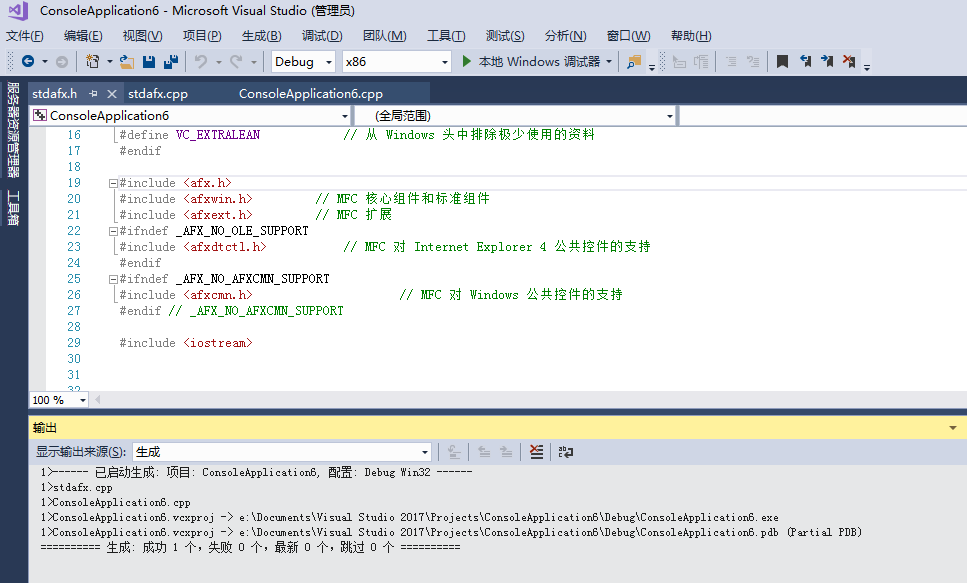The image size is (967, 583).
Task: Collapse #ifndef _AFX_NO_AFXCMN_SUPPORT block
Action: tap(113, 279)
